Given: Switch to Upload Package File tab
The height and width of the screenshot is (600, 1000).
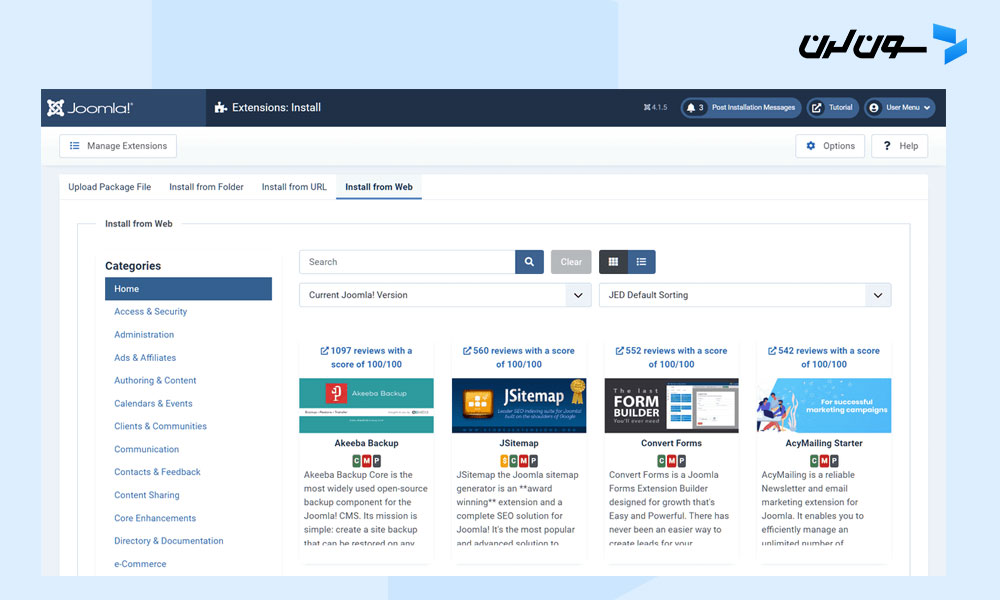Looking at the screenshot, I should click(110, 187).
